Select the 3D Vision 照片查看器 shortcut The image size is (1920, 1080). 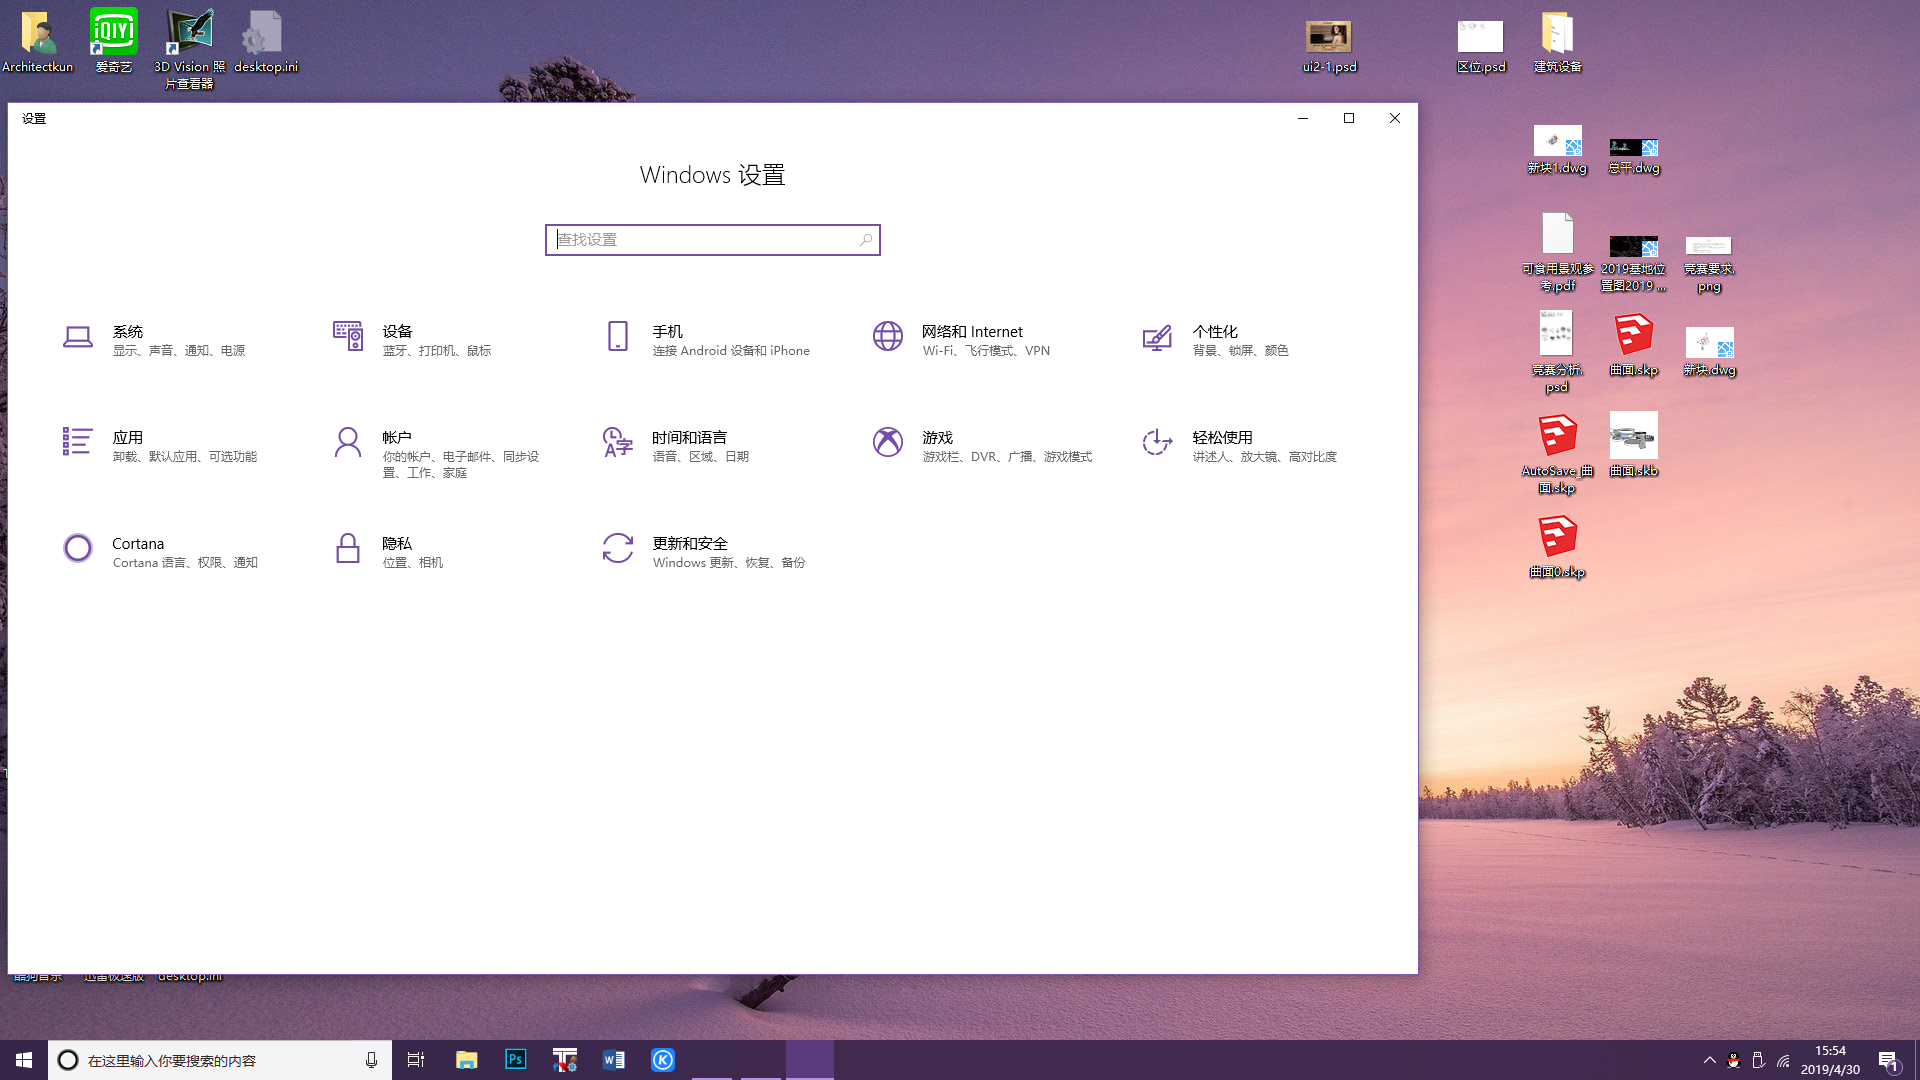(x=189, y=49)
